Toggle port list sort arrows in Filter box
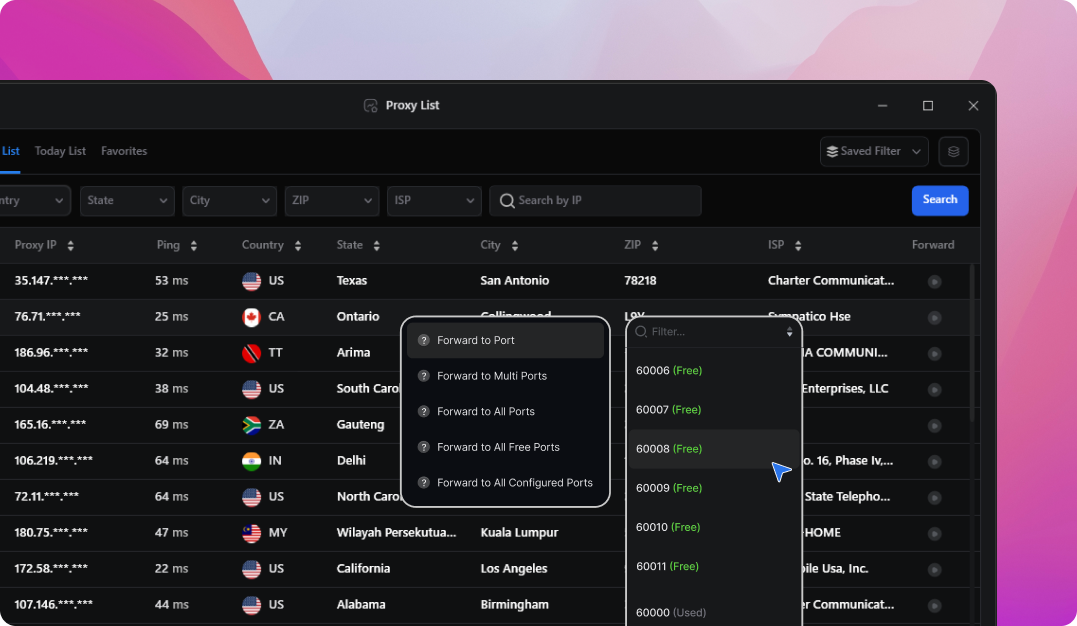This screenshot has width=1077, height=626. click(789, 332)
